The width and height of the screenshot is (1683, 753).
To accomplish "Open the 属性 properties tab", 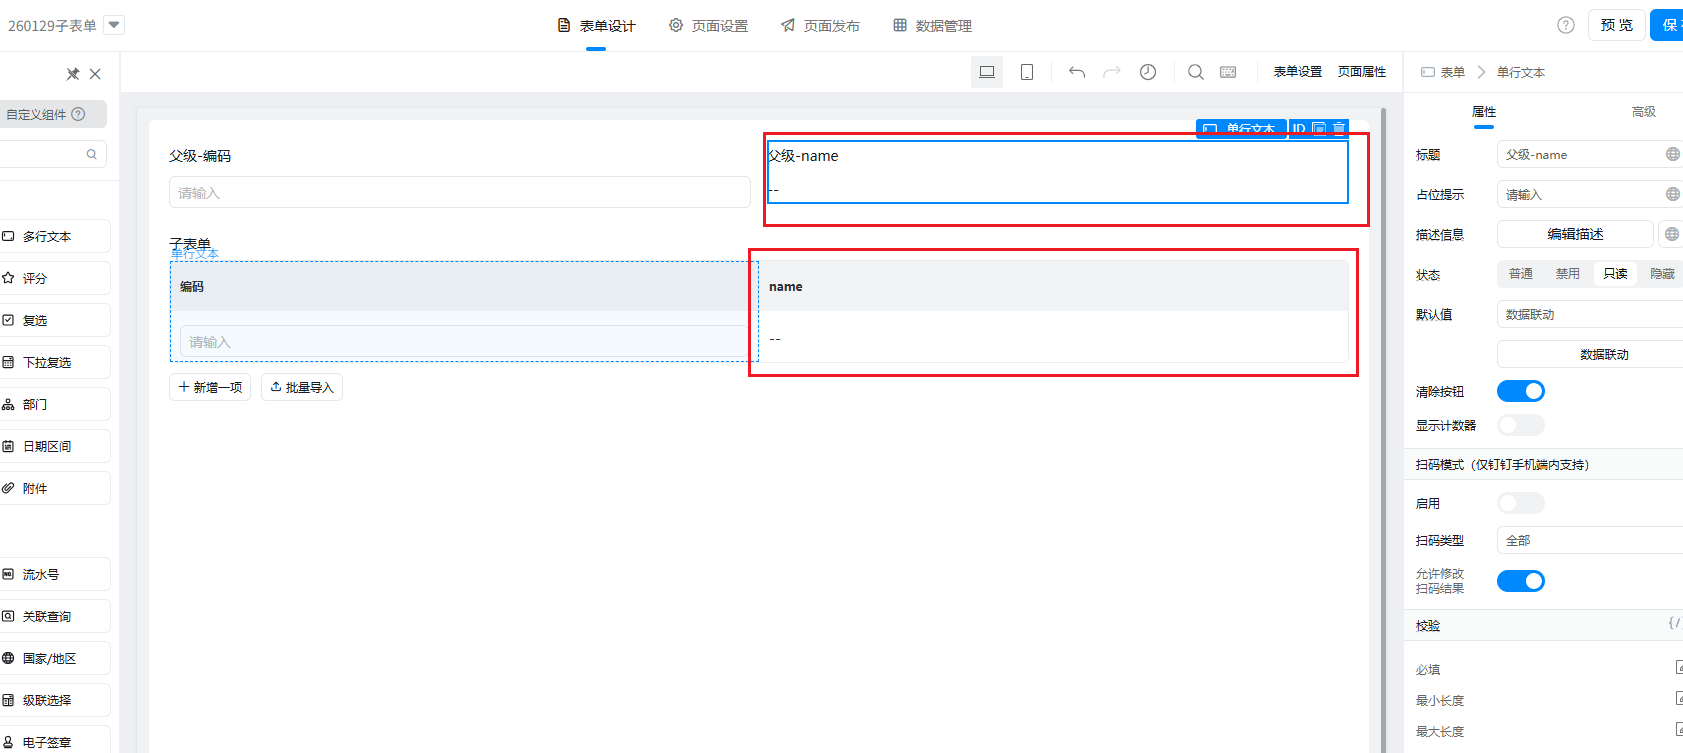I will (x=1484, y=112).
